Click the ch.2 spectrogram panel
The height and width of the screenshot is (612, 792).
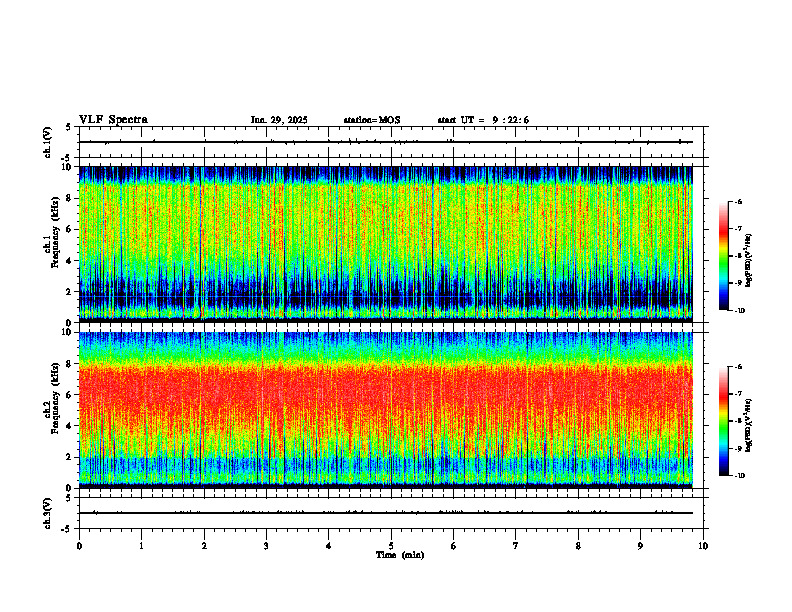coord(386,410)
